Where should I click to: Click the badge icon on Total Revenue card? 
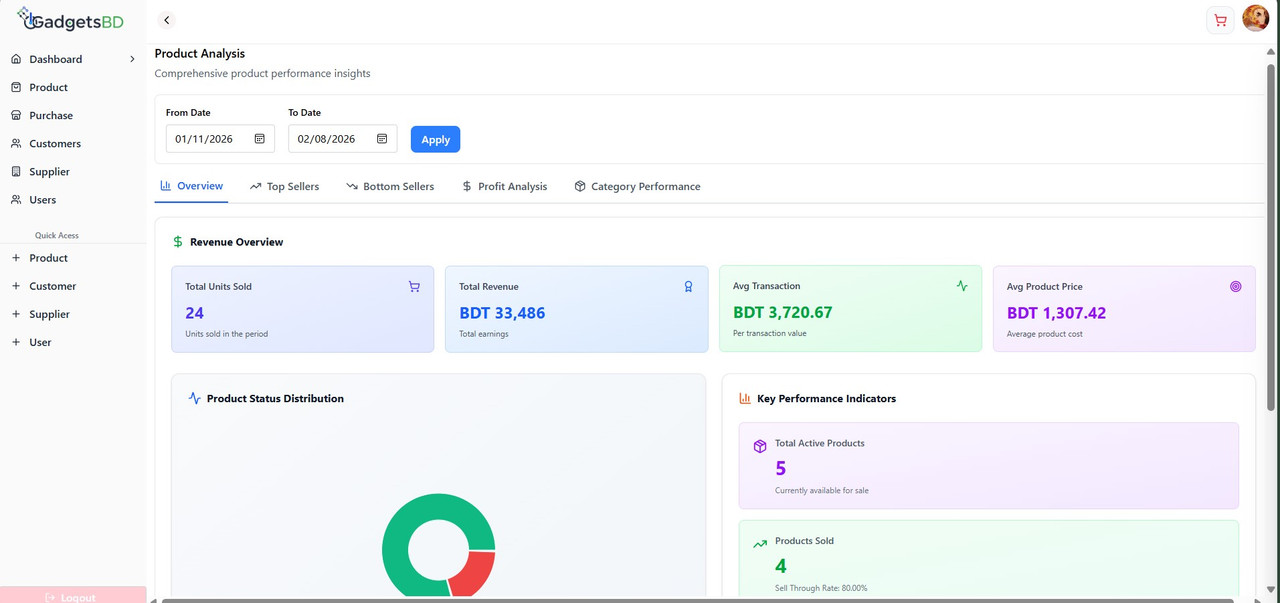coord(688,286)
